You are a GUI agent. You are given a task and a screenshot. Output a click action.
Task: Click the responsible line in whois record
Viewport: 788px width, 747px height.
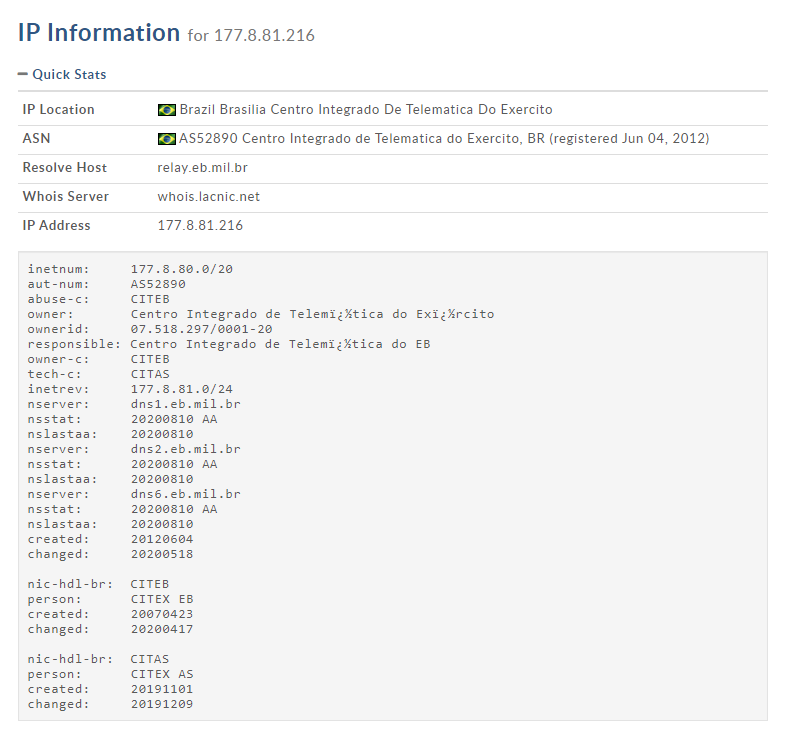(229, 344)
